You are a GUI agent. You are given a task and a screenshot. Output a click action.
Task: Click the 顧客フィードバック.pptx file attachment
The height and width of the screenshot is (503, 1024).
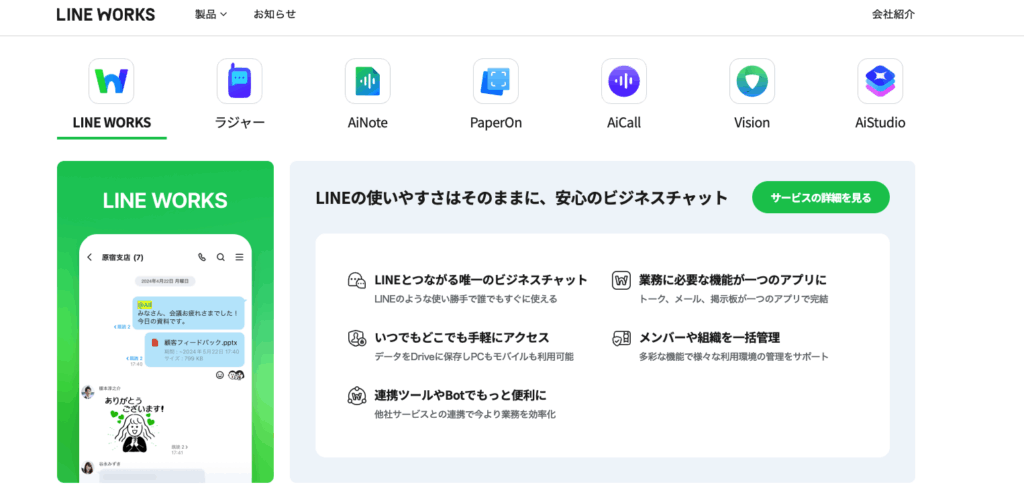click(195, 349)
